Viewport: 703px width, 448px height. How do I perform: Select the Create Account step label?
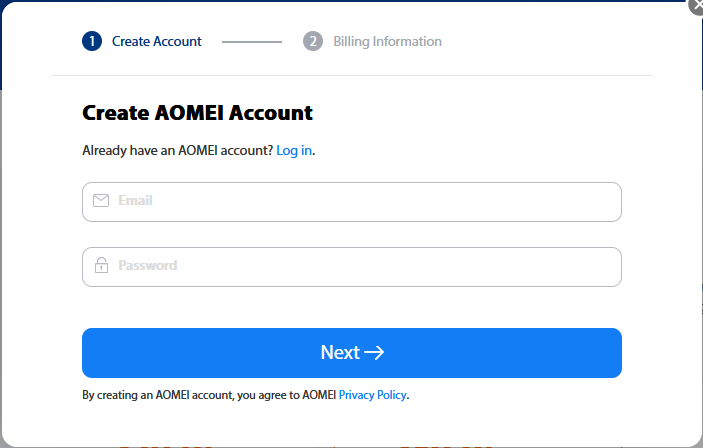[x=156, y=42]
